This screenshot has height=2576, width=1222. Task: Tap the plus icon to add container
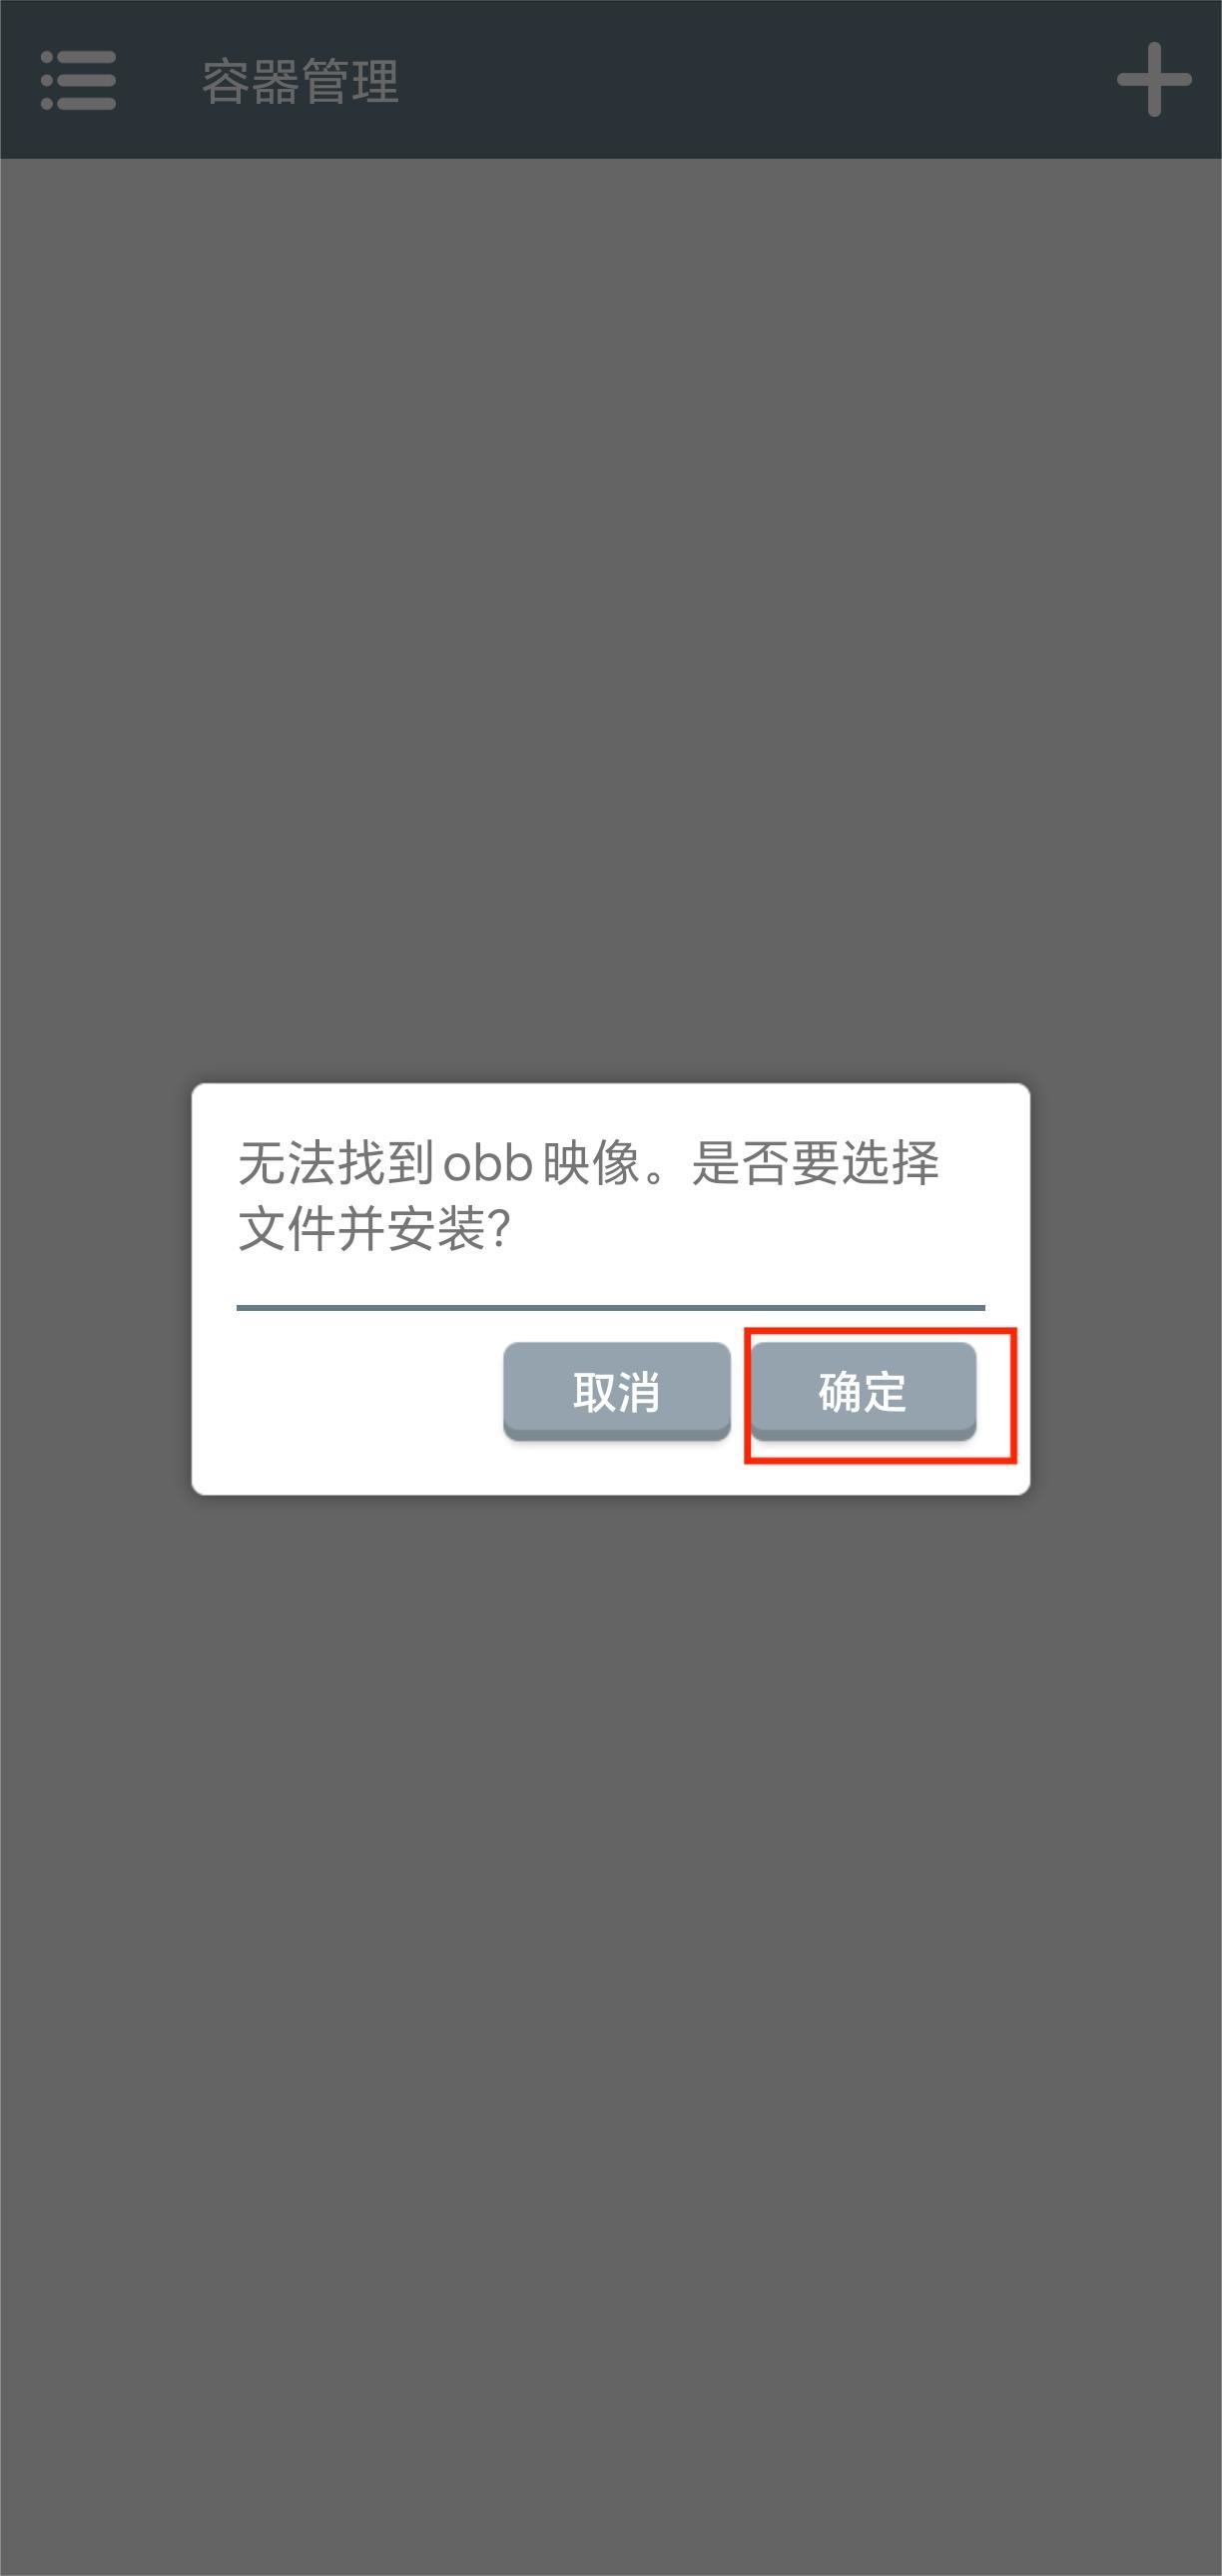[x=1154, y=79]
